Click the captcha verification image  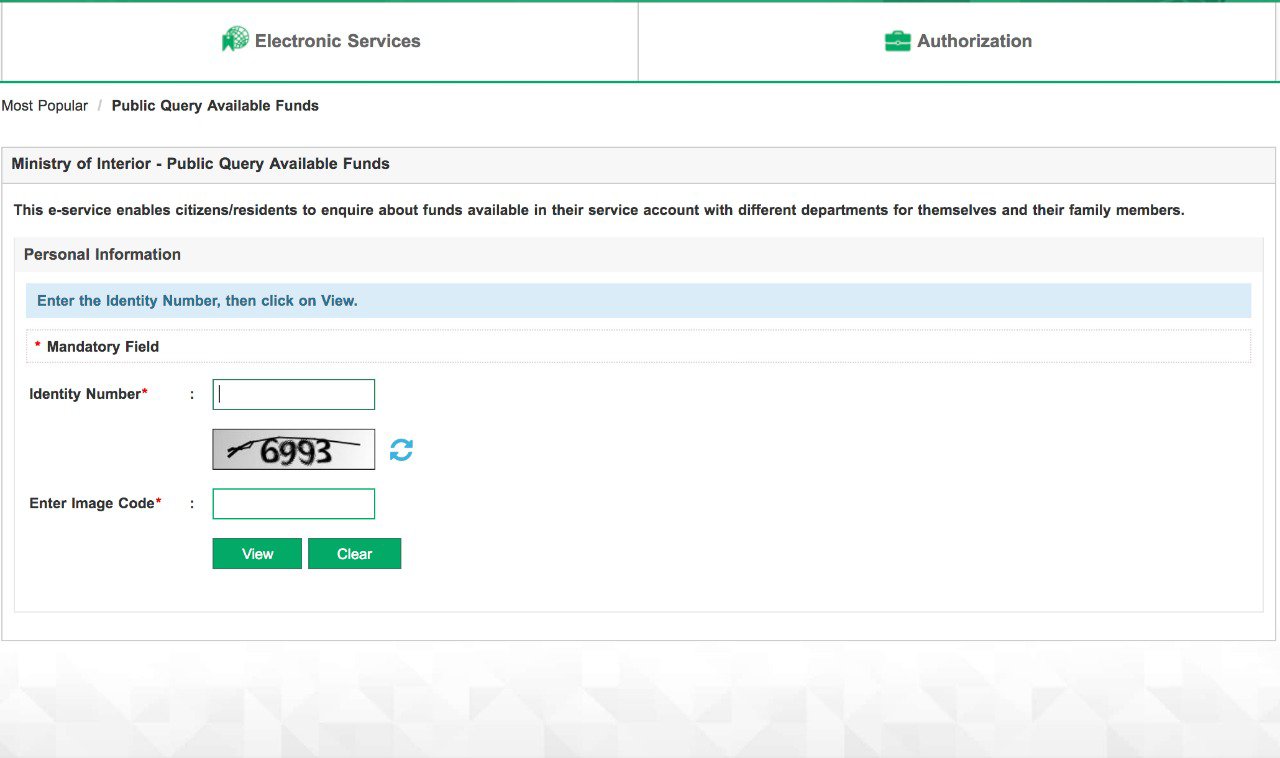click(293, 450)
